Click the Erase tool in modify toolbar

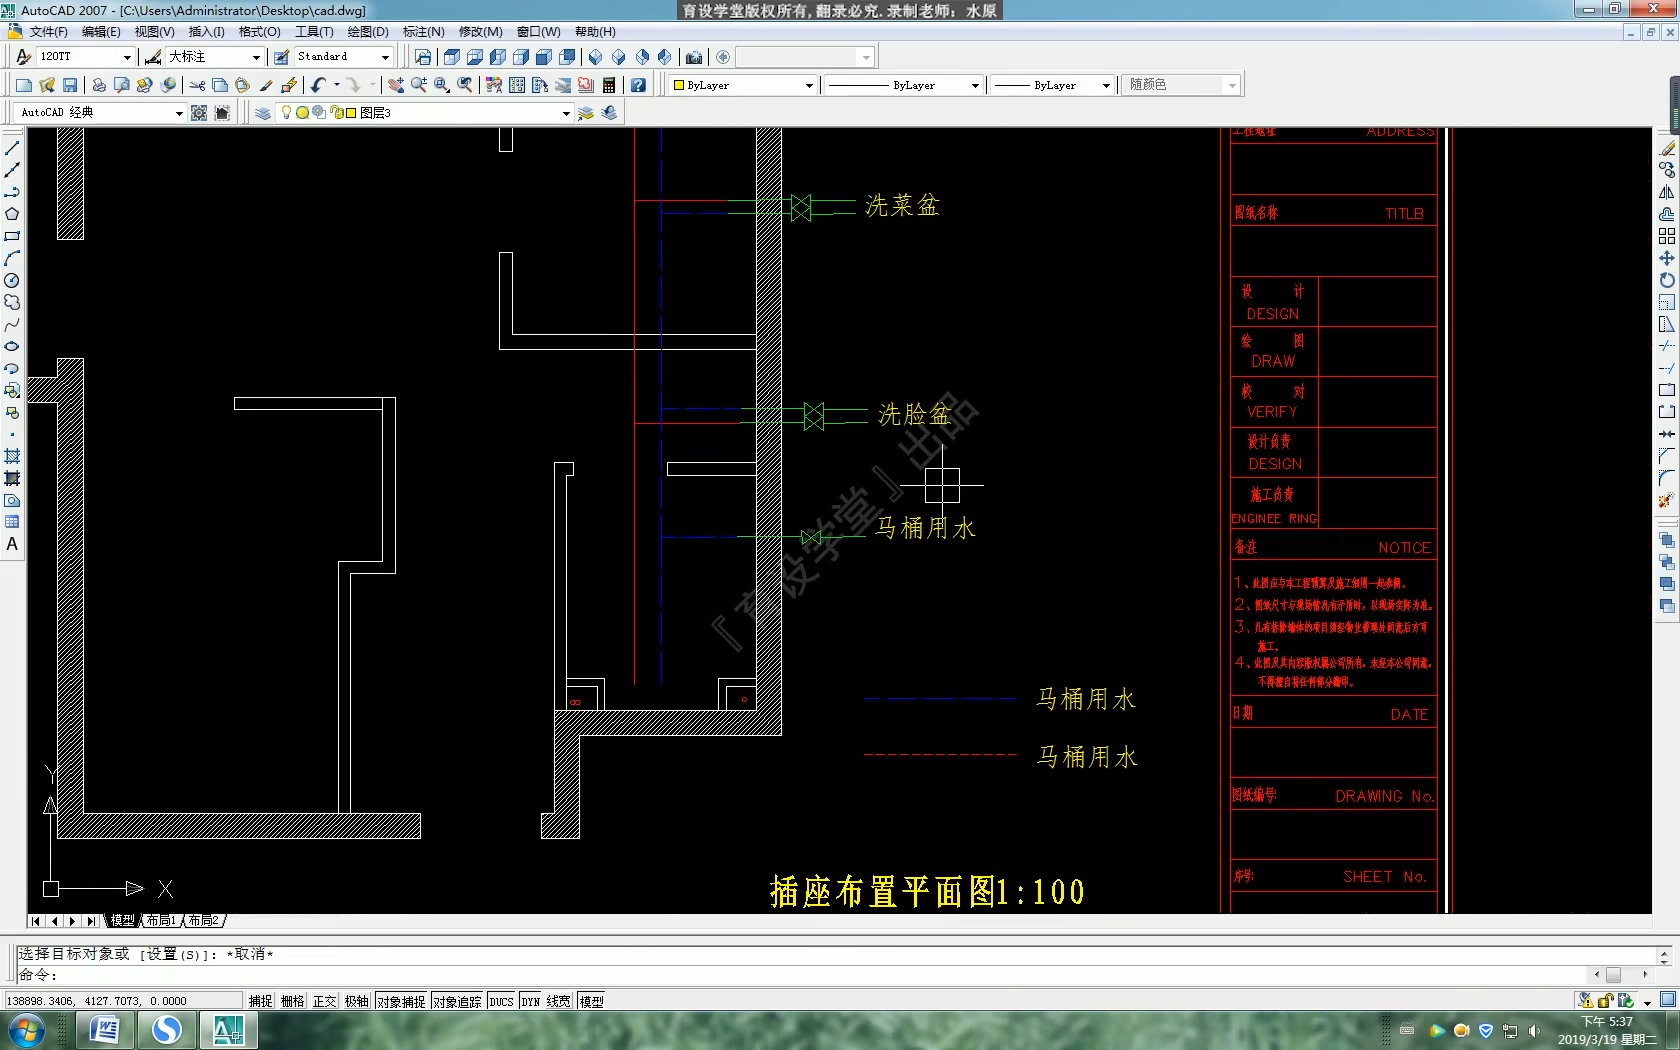click(x=1667, y=148)
